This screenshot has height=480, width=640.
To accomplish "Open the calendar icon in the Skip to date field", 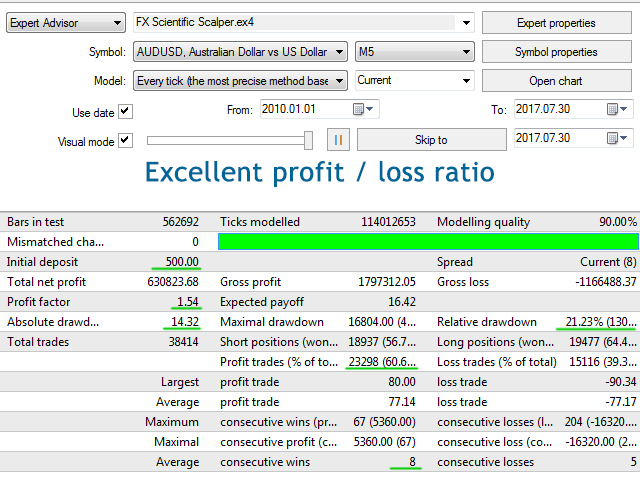I will coord(612,138).
